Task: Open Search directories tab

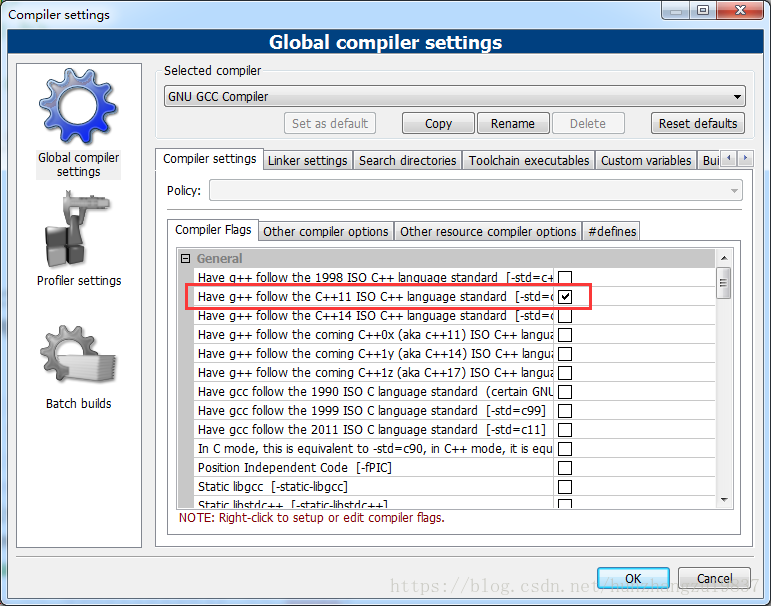Action: point(407,160)
